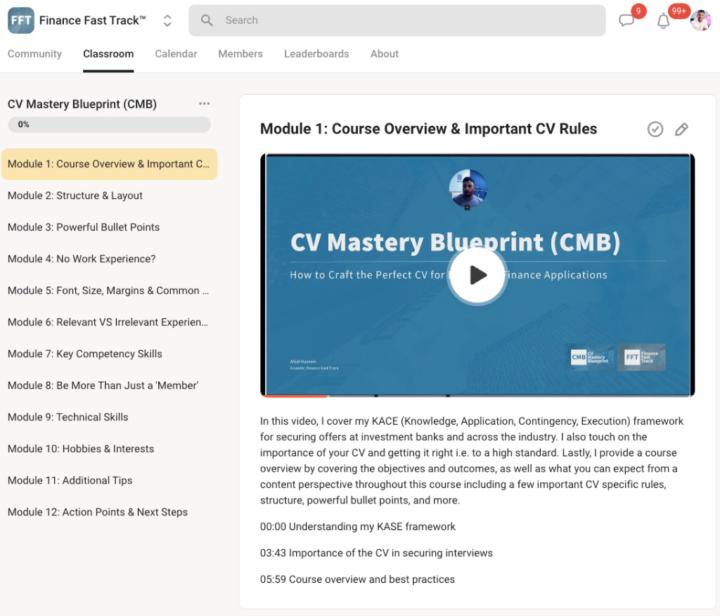The height and width of the screenshot is (616, 720).
Task: Switch to the Community tab
Action: click(x=34, y=54)
